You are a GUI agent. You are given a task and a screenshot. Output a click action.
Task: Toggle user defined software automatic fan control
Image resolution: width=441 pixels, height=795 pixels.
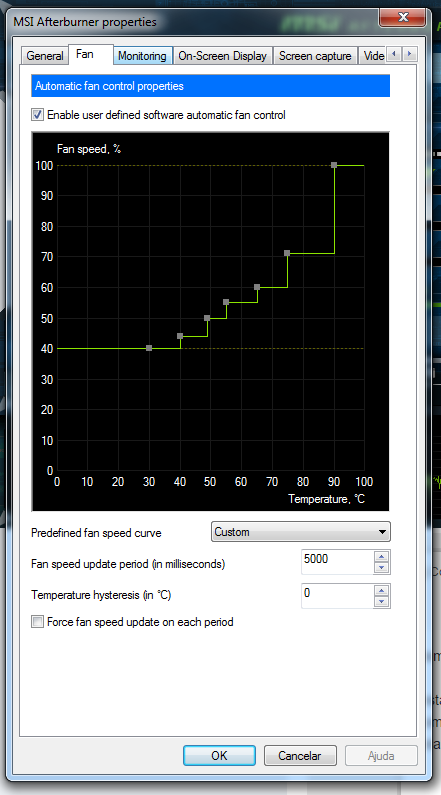[x=38, y=115]
